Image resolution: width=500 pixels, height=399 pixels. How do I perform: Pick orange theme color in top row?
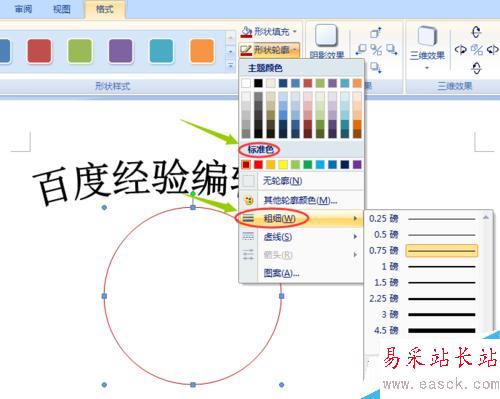pos(357,83)
